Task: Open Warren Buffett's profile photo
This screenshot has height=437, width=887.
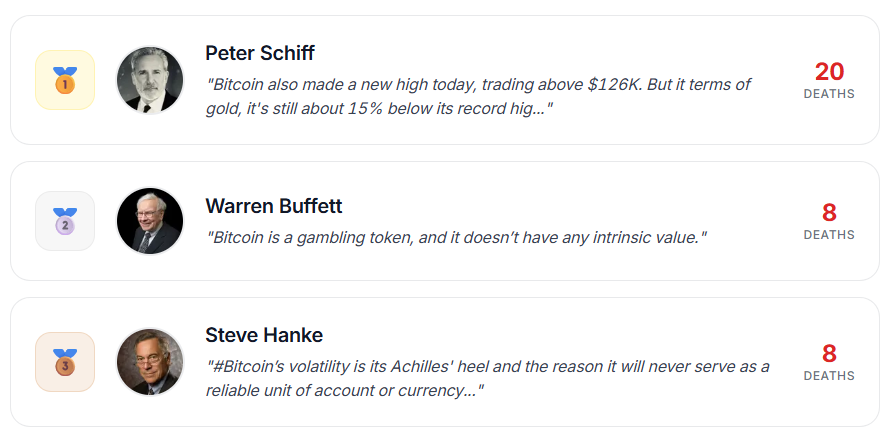Action: click(150, 221)
